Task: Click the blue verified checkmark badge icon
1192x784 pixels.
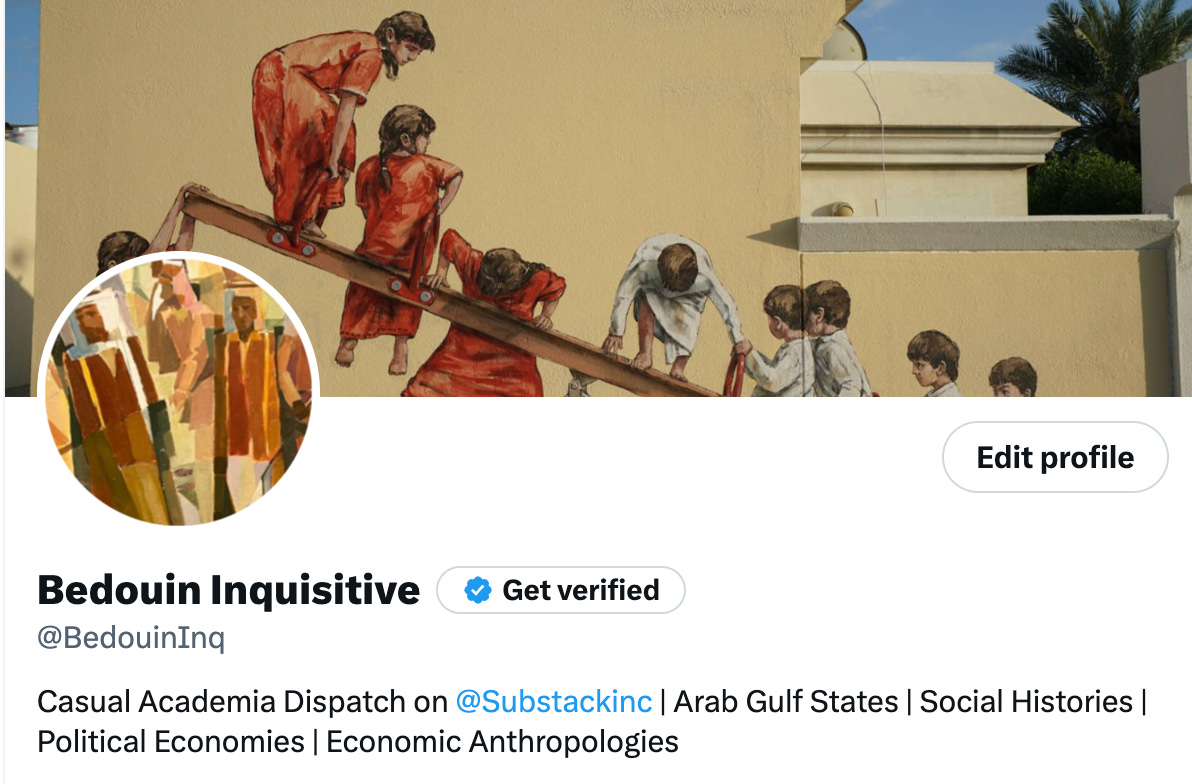Action: tap(477, 590)
